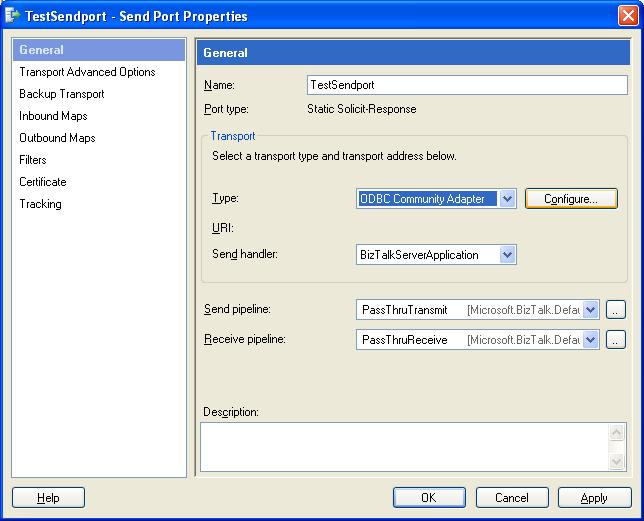Open the Outbound Maps page
The height and width of the screenshot is (521, 644).
57,138
